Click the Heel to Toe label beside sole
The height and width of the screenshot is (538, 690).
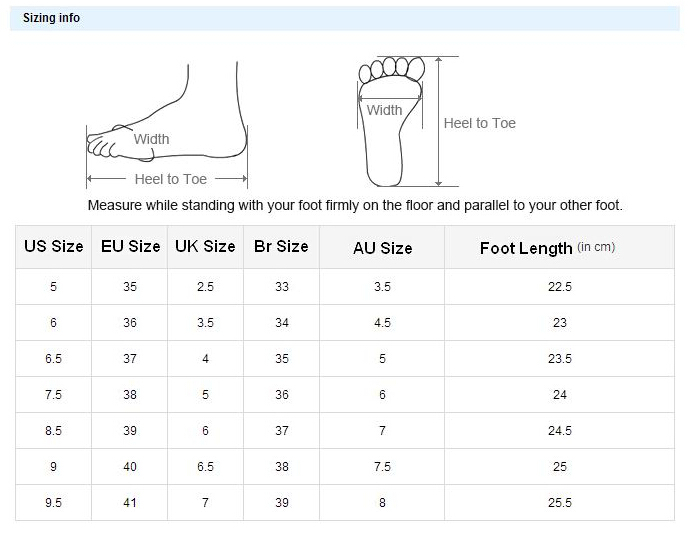pos(480,123)
